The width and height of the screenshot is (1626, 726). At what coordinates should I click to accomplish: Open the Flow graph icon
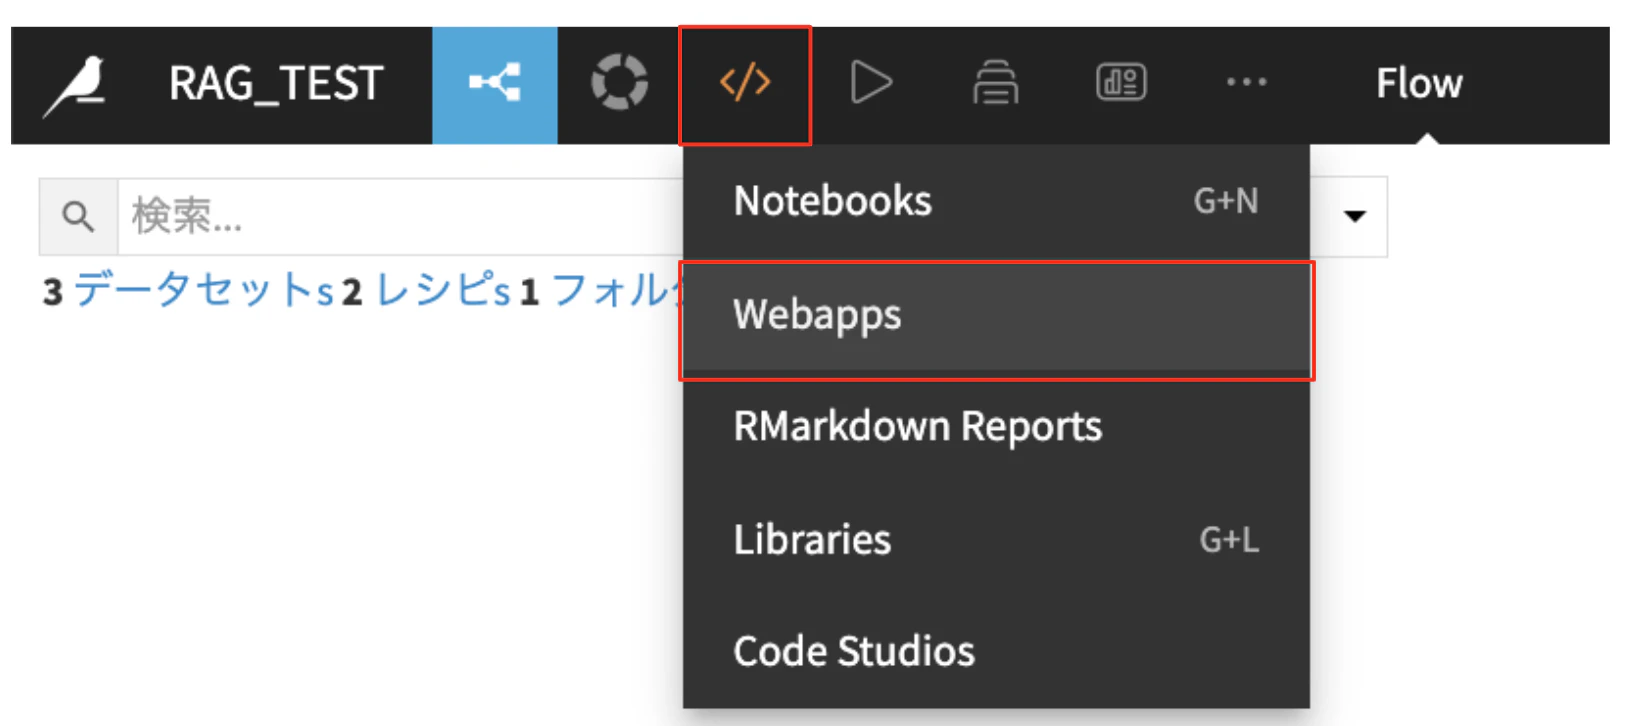point(495,84)
